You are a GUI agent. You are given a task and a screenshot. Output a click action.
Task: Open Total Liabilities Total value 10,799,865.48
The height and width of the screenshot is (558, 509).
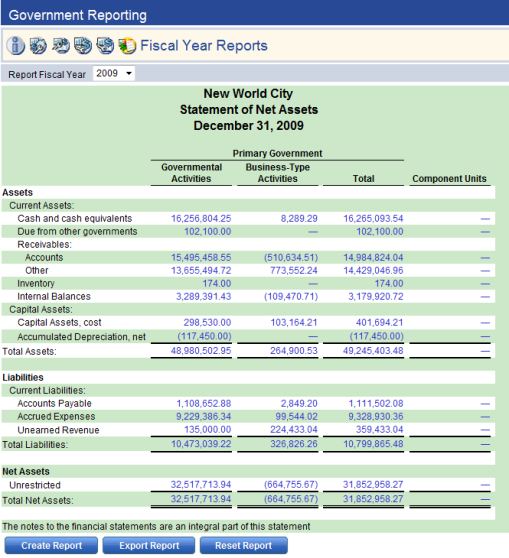373,444
